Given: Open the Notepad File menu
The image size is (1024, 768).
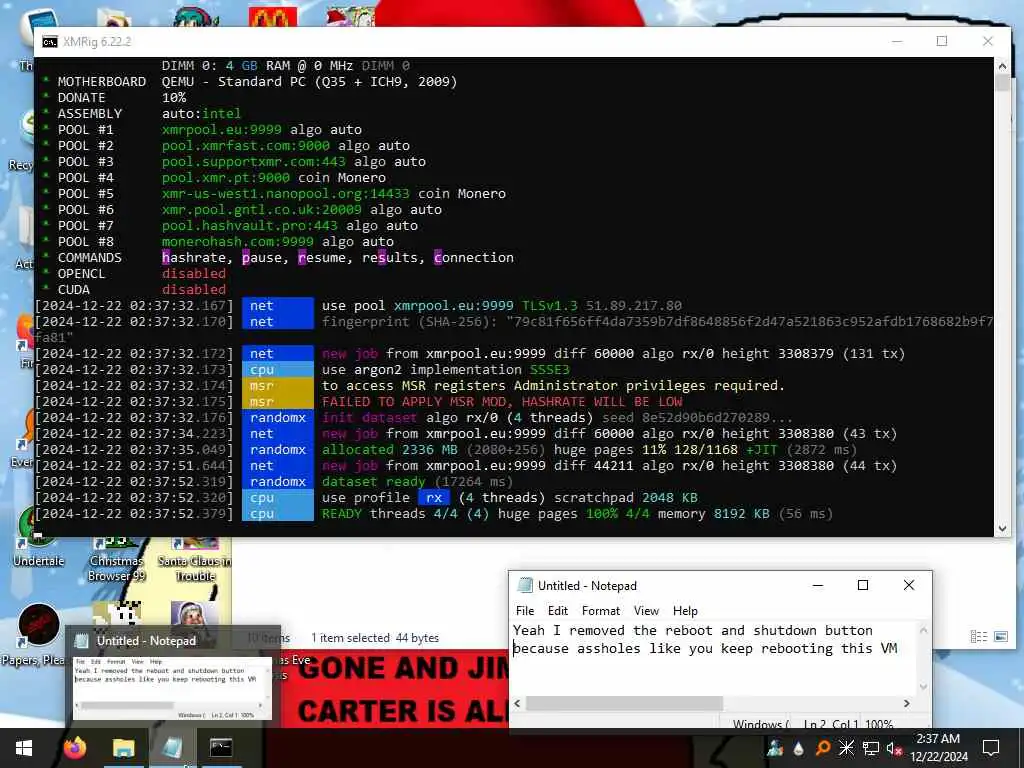Looking at the screenshot, I should 524,611.
